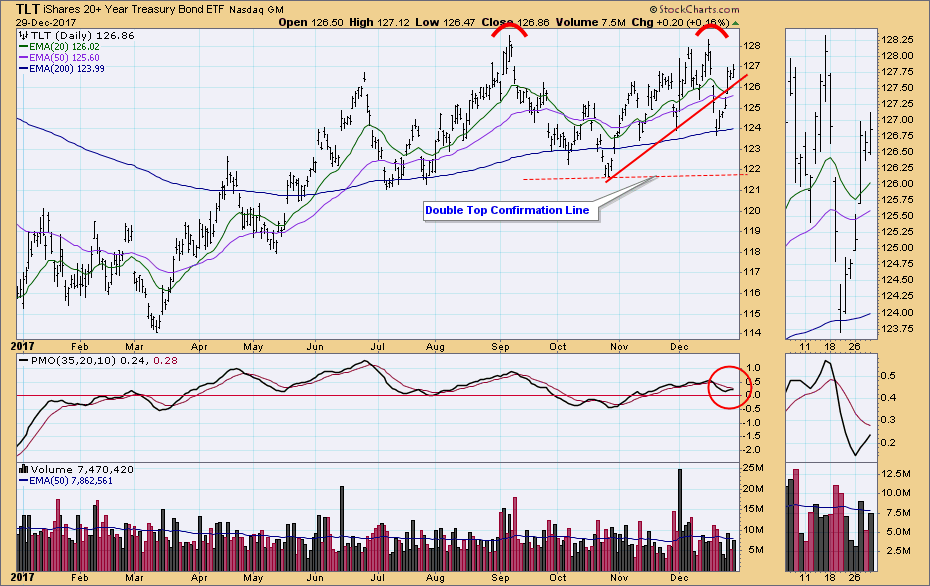Click the 12.5M label on the volume zoom axis
The width and height of the screenshot is (930, 586).
(x=897, y=473)
